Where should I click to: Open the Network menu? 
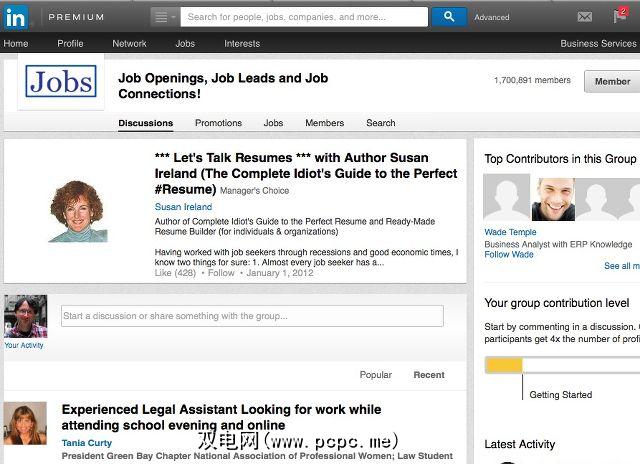129,44
